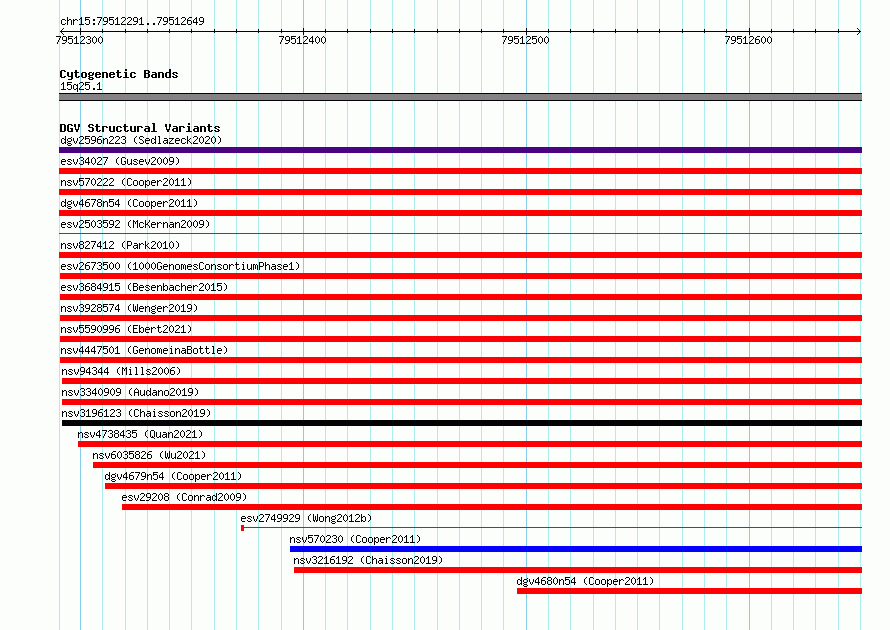This screenshot has width=890, height=630.
Task: Open nsv3928574 (Wenger2019) label
Action: click(129, 308)
